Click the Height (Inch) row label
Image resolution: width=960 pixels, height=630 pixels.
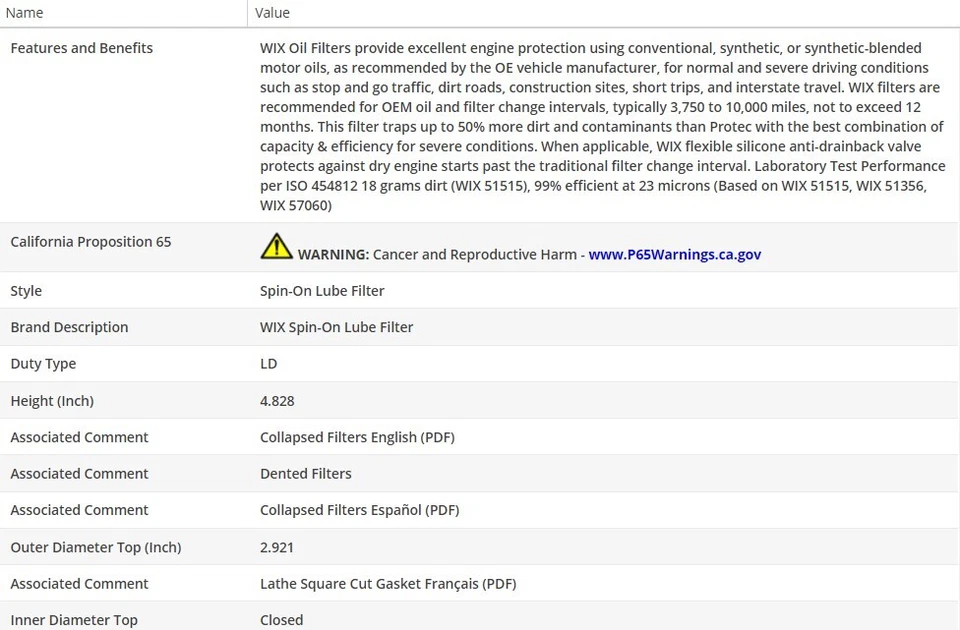point(52,401)
